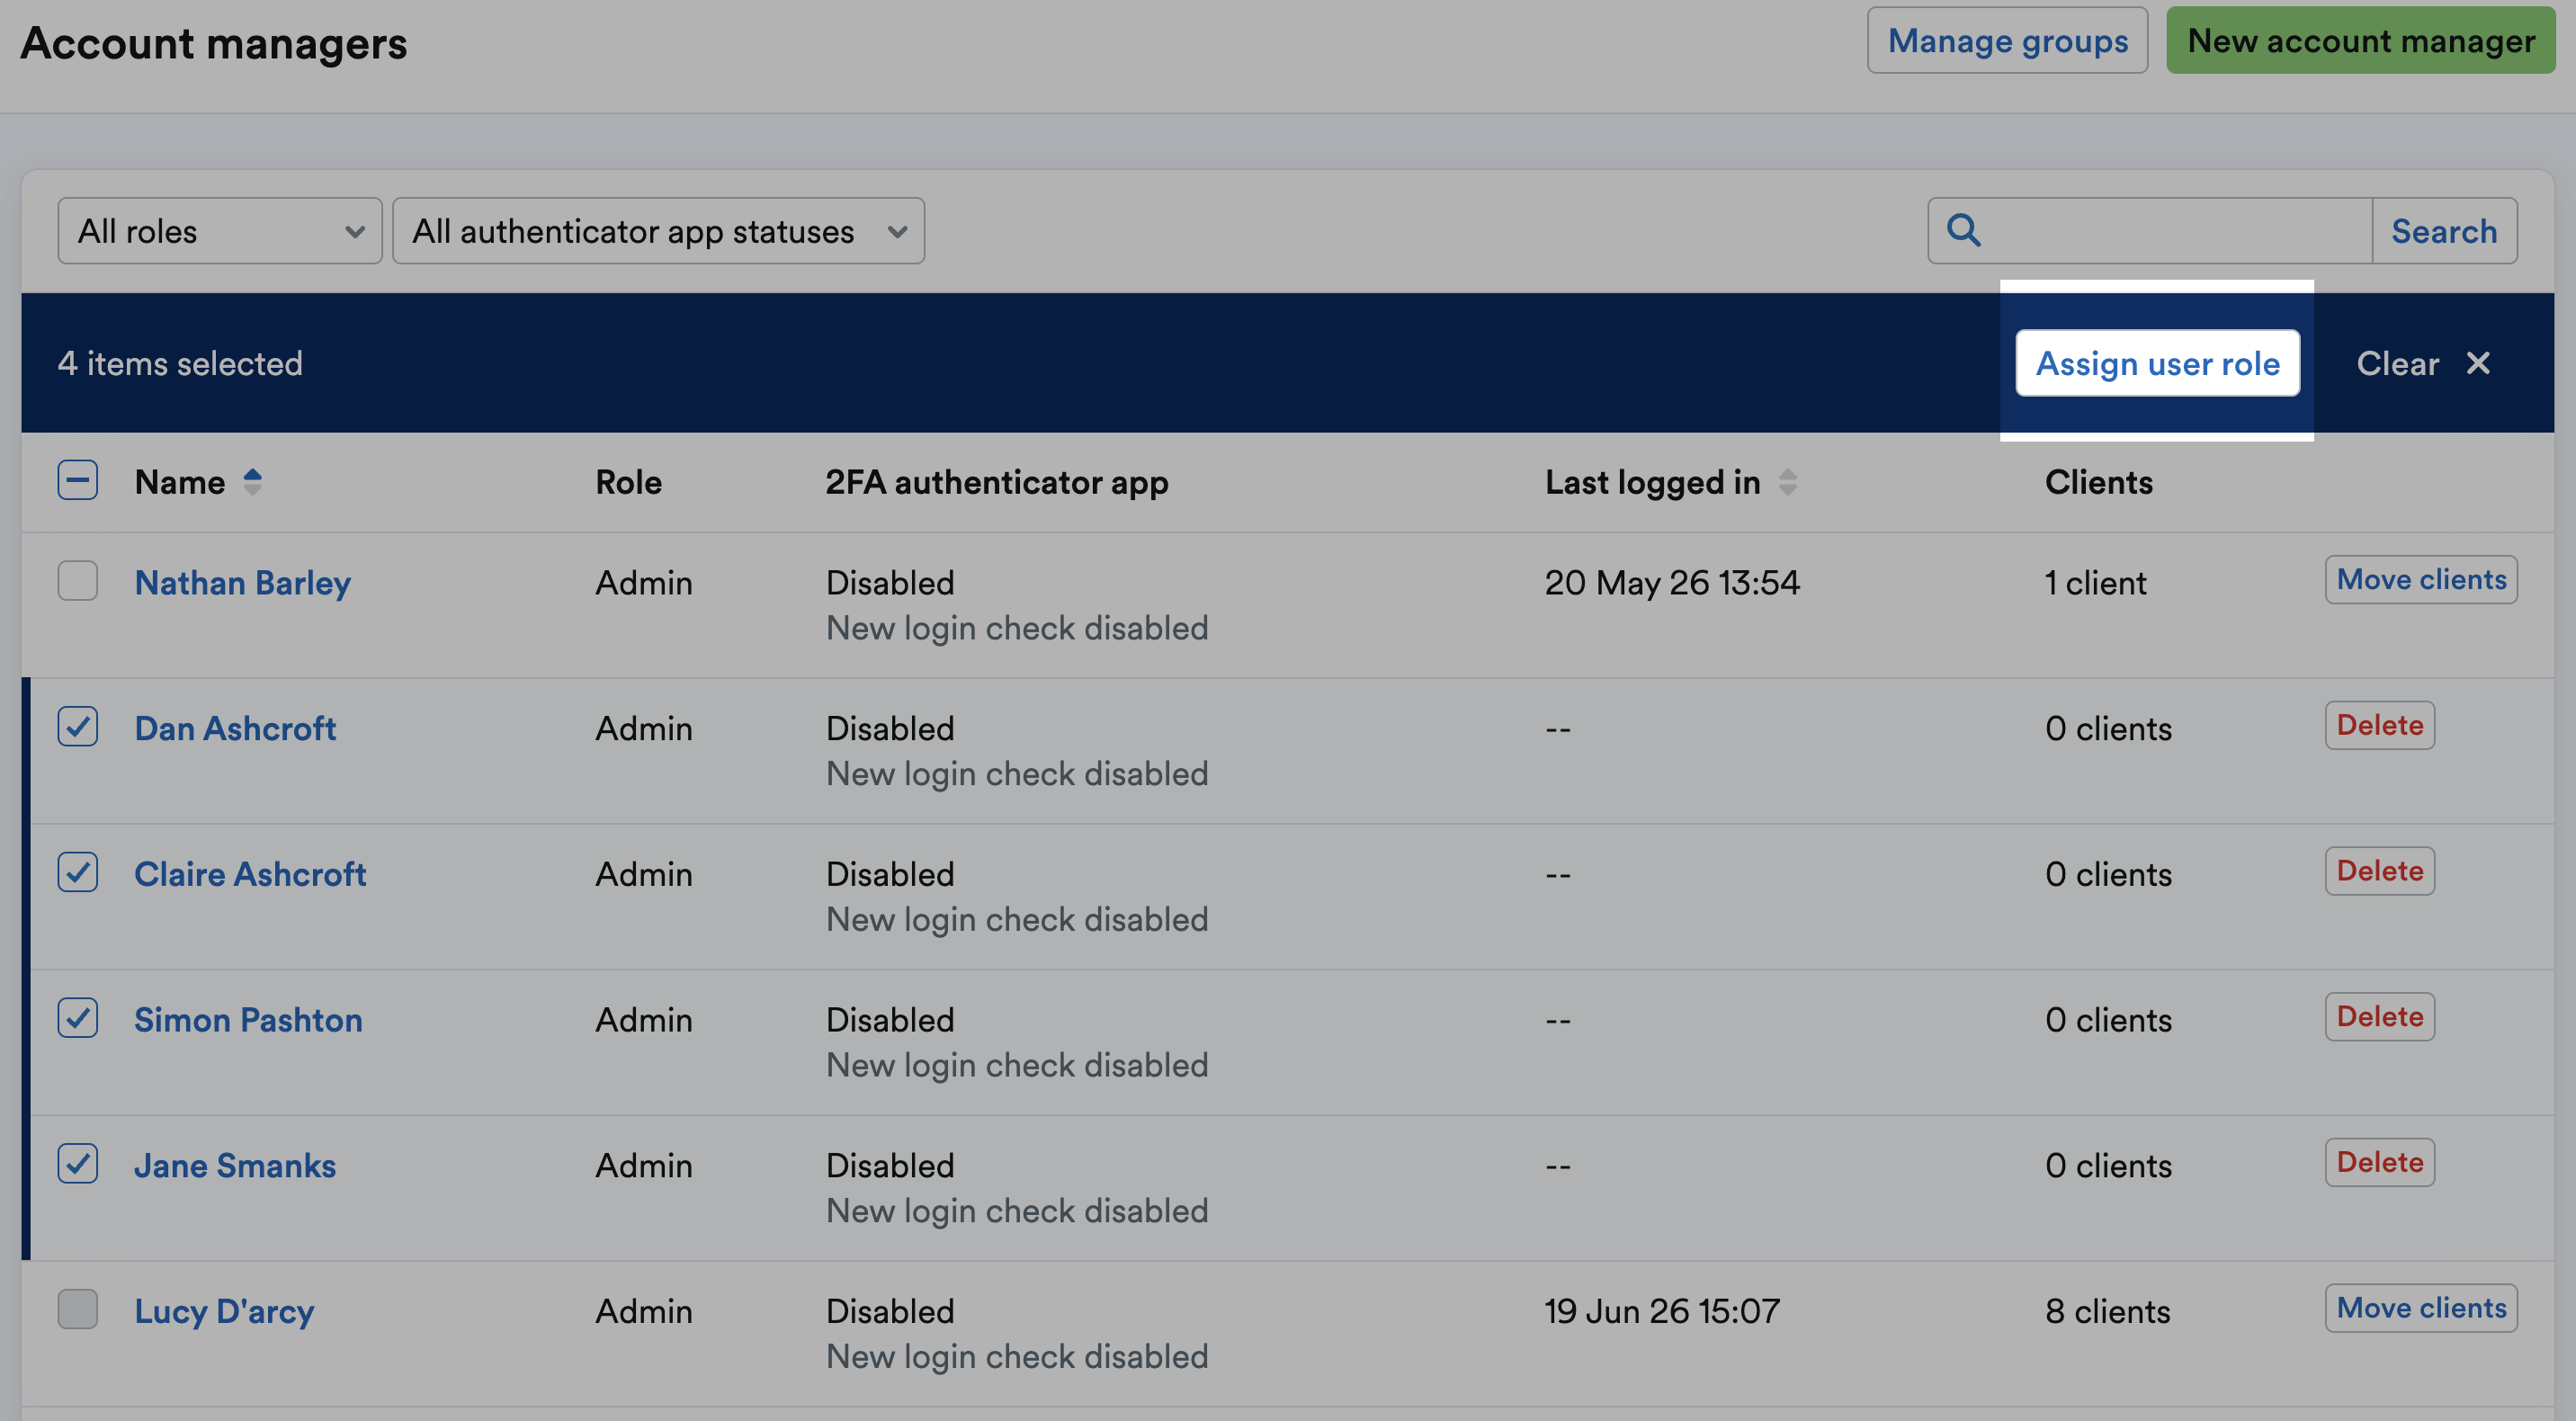The width and height of the screenshot is (2576, 1421).
Task: Uncheck the Simon Pashton checkbox
Action: (77, 1017)
